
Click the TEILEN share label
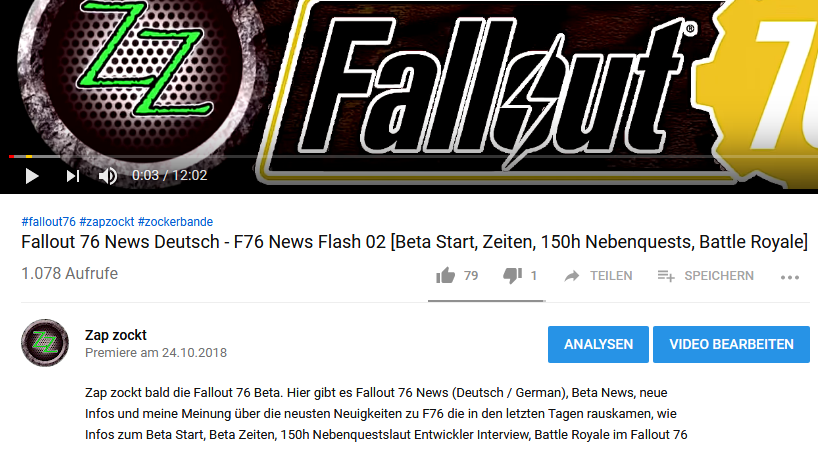pos(611,276)
